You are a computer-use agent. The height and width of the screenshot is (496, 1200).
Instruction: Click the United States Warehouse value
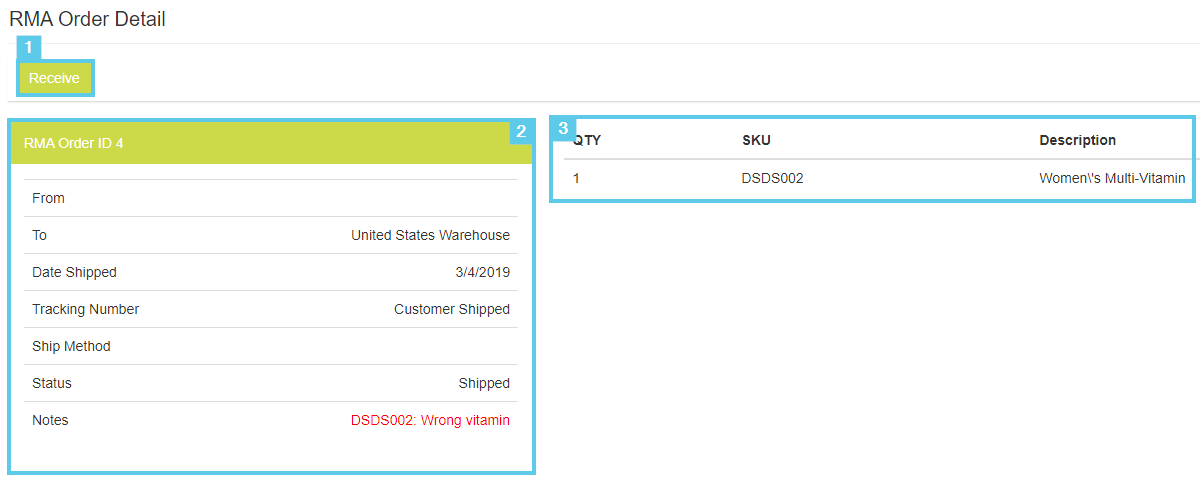pyautogui.click(x=430, y=235)
